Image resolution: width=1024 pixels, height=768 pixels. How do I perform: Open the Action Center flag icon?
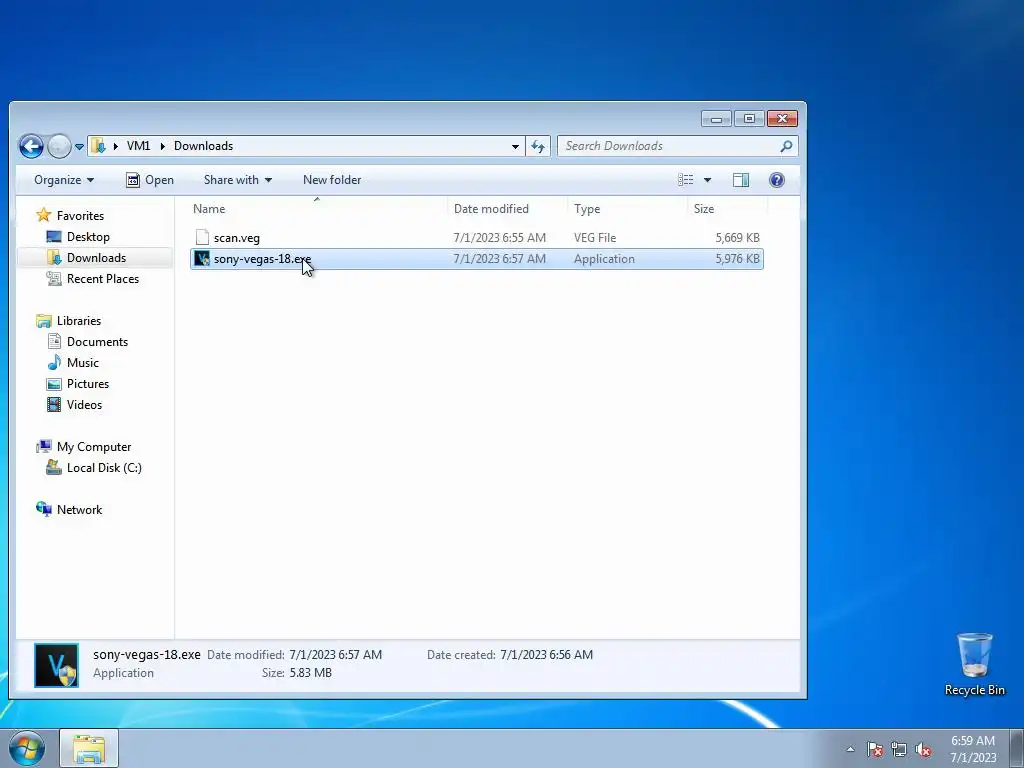(875, 749)
